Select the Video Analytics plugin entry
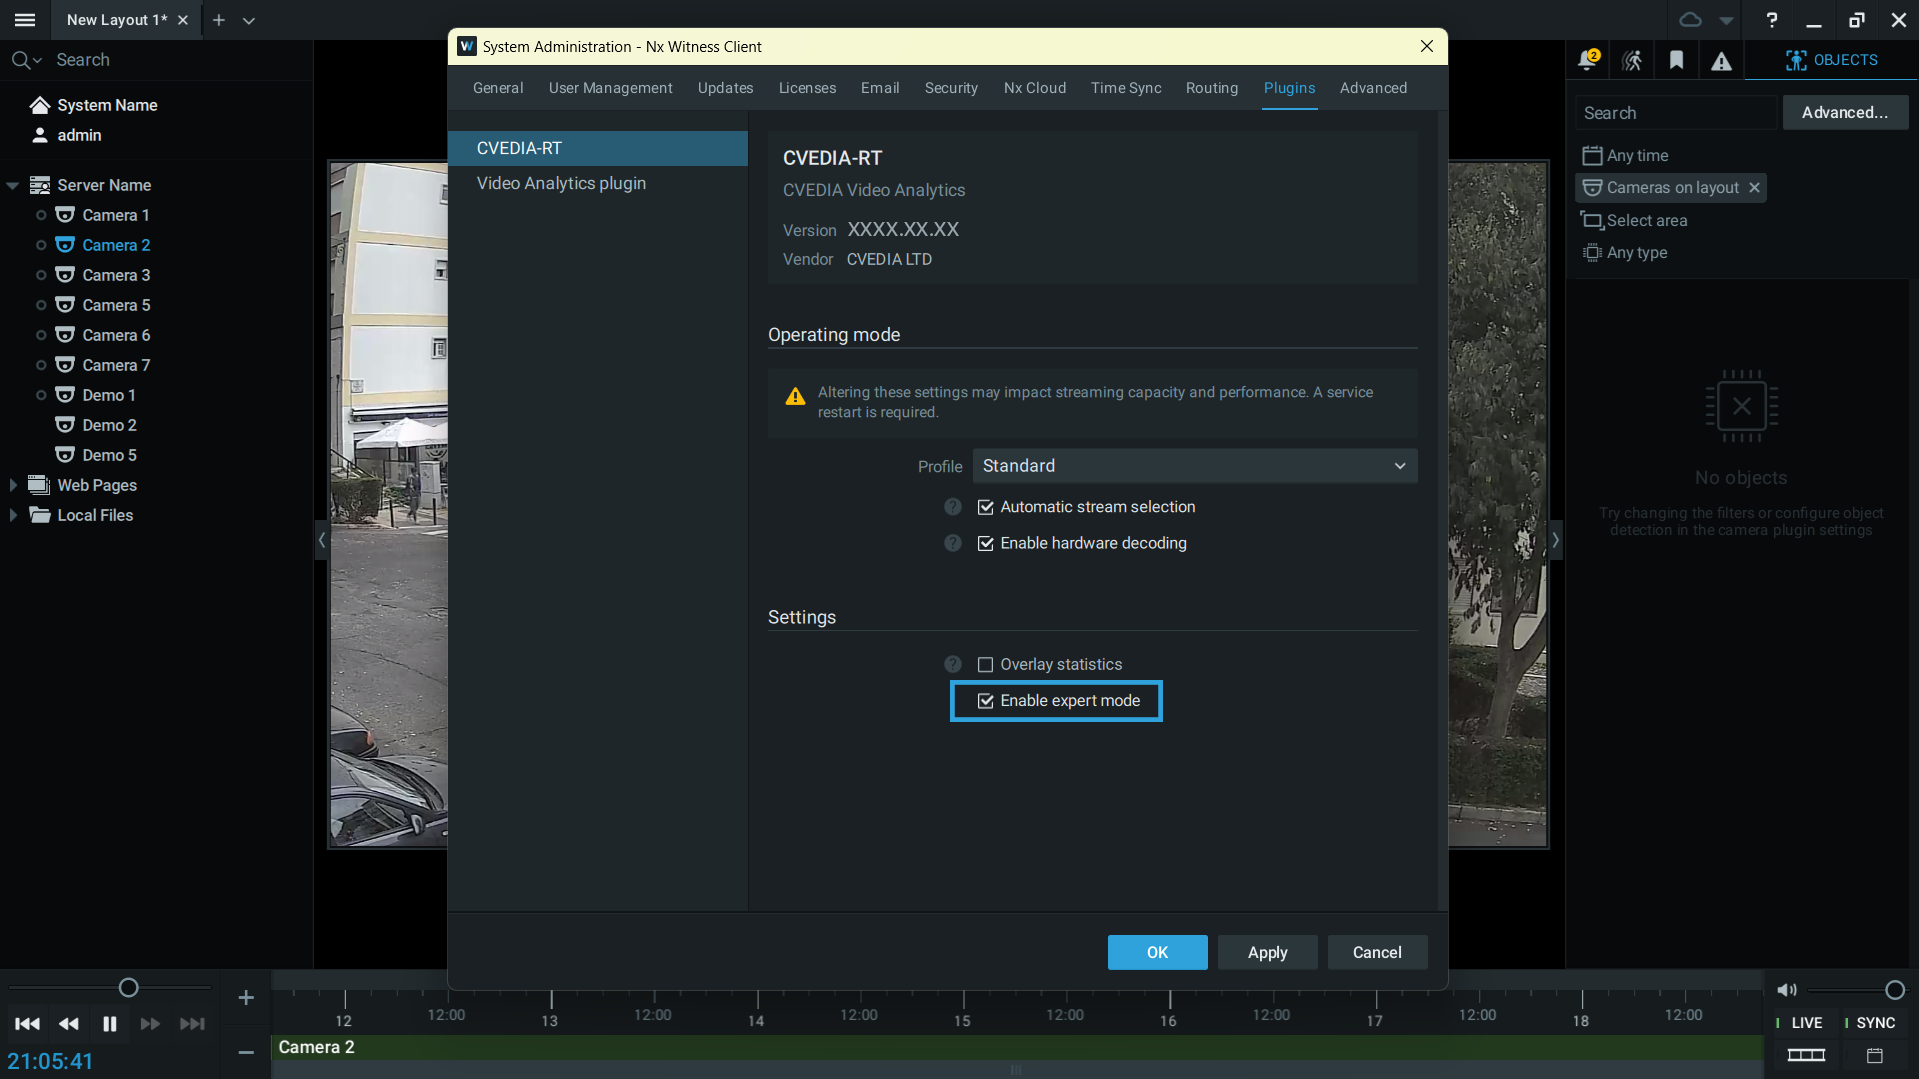The height and width of the screenshot is (1079, 1919). [598, 183]
